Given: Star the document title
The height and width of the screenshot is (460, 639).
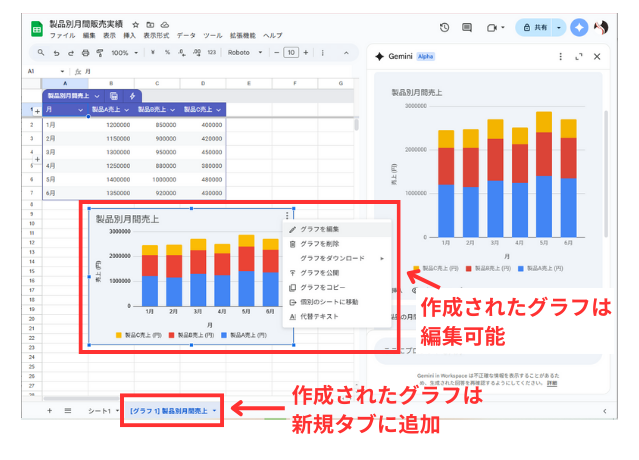Looking at the screenshot, I should tap(135, 23).
